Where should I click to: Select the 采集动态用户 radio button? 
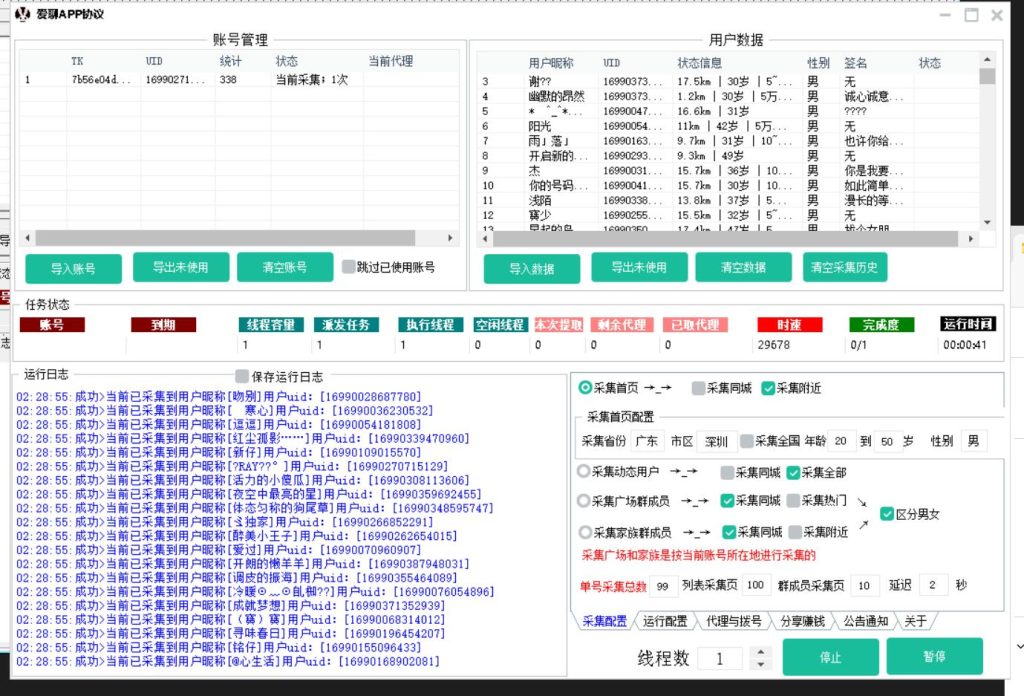click(583, 471)
